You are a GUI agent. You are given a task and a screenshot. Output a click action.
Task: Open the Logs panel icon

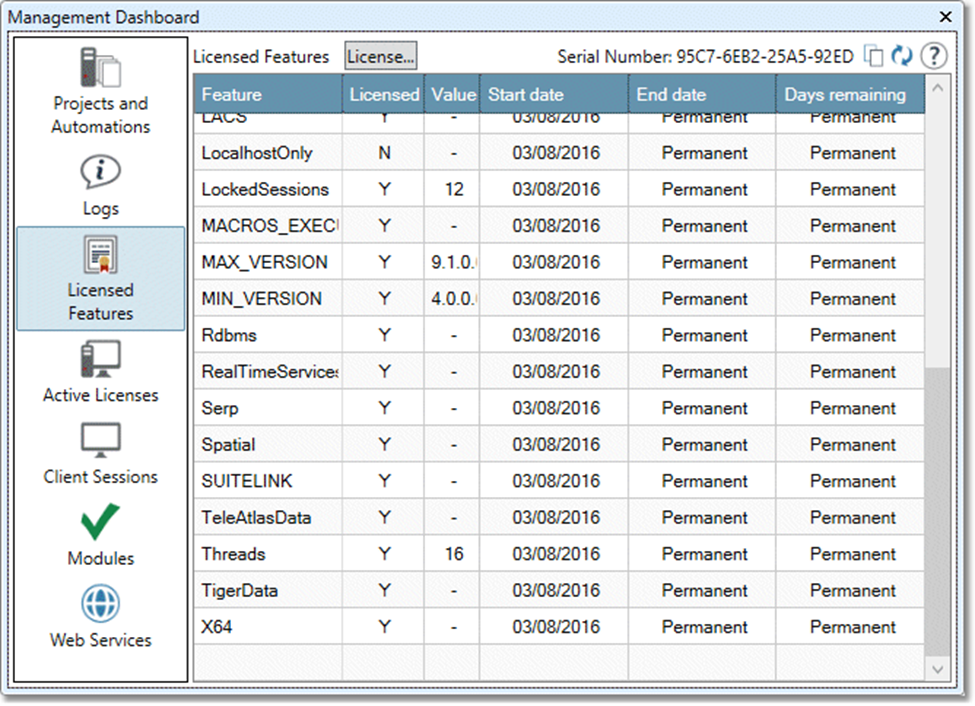click(100, 173)
